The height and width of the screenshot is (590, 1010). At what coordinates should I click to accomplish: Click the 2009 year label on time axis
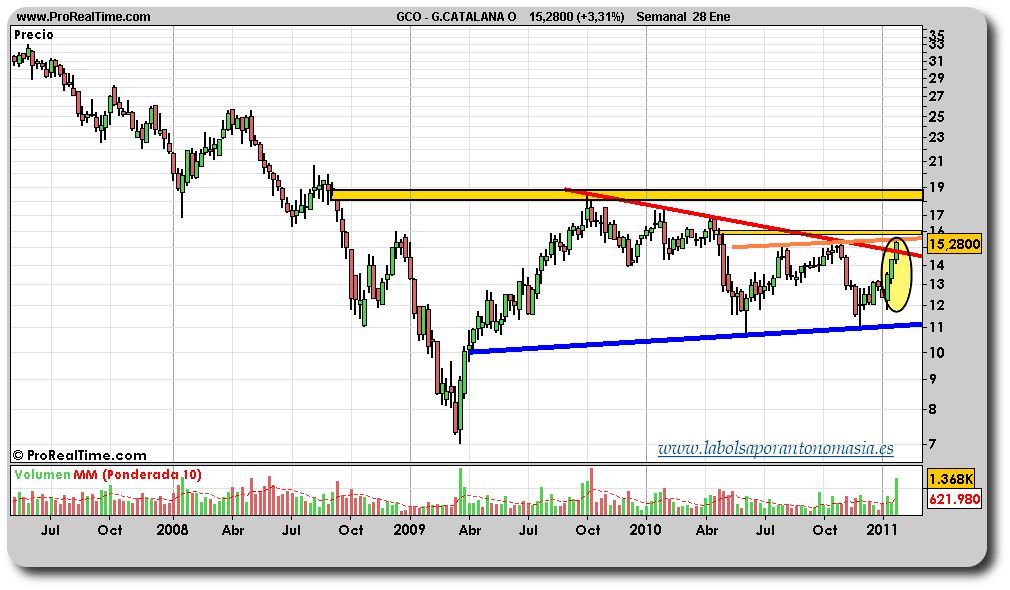click(410, 530)
